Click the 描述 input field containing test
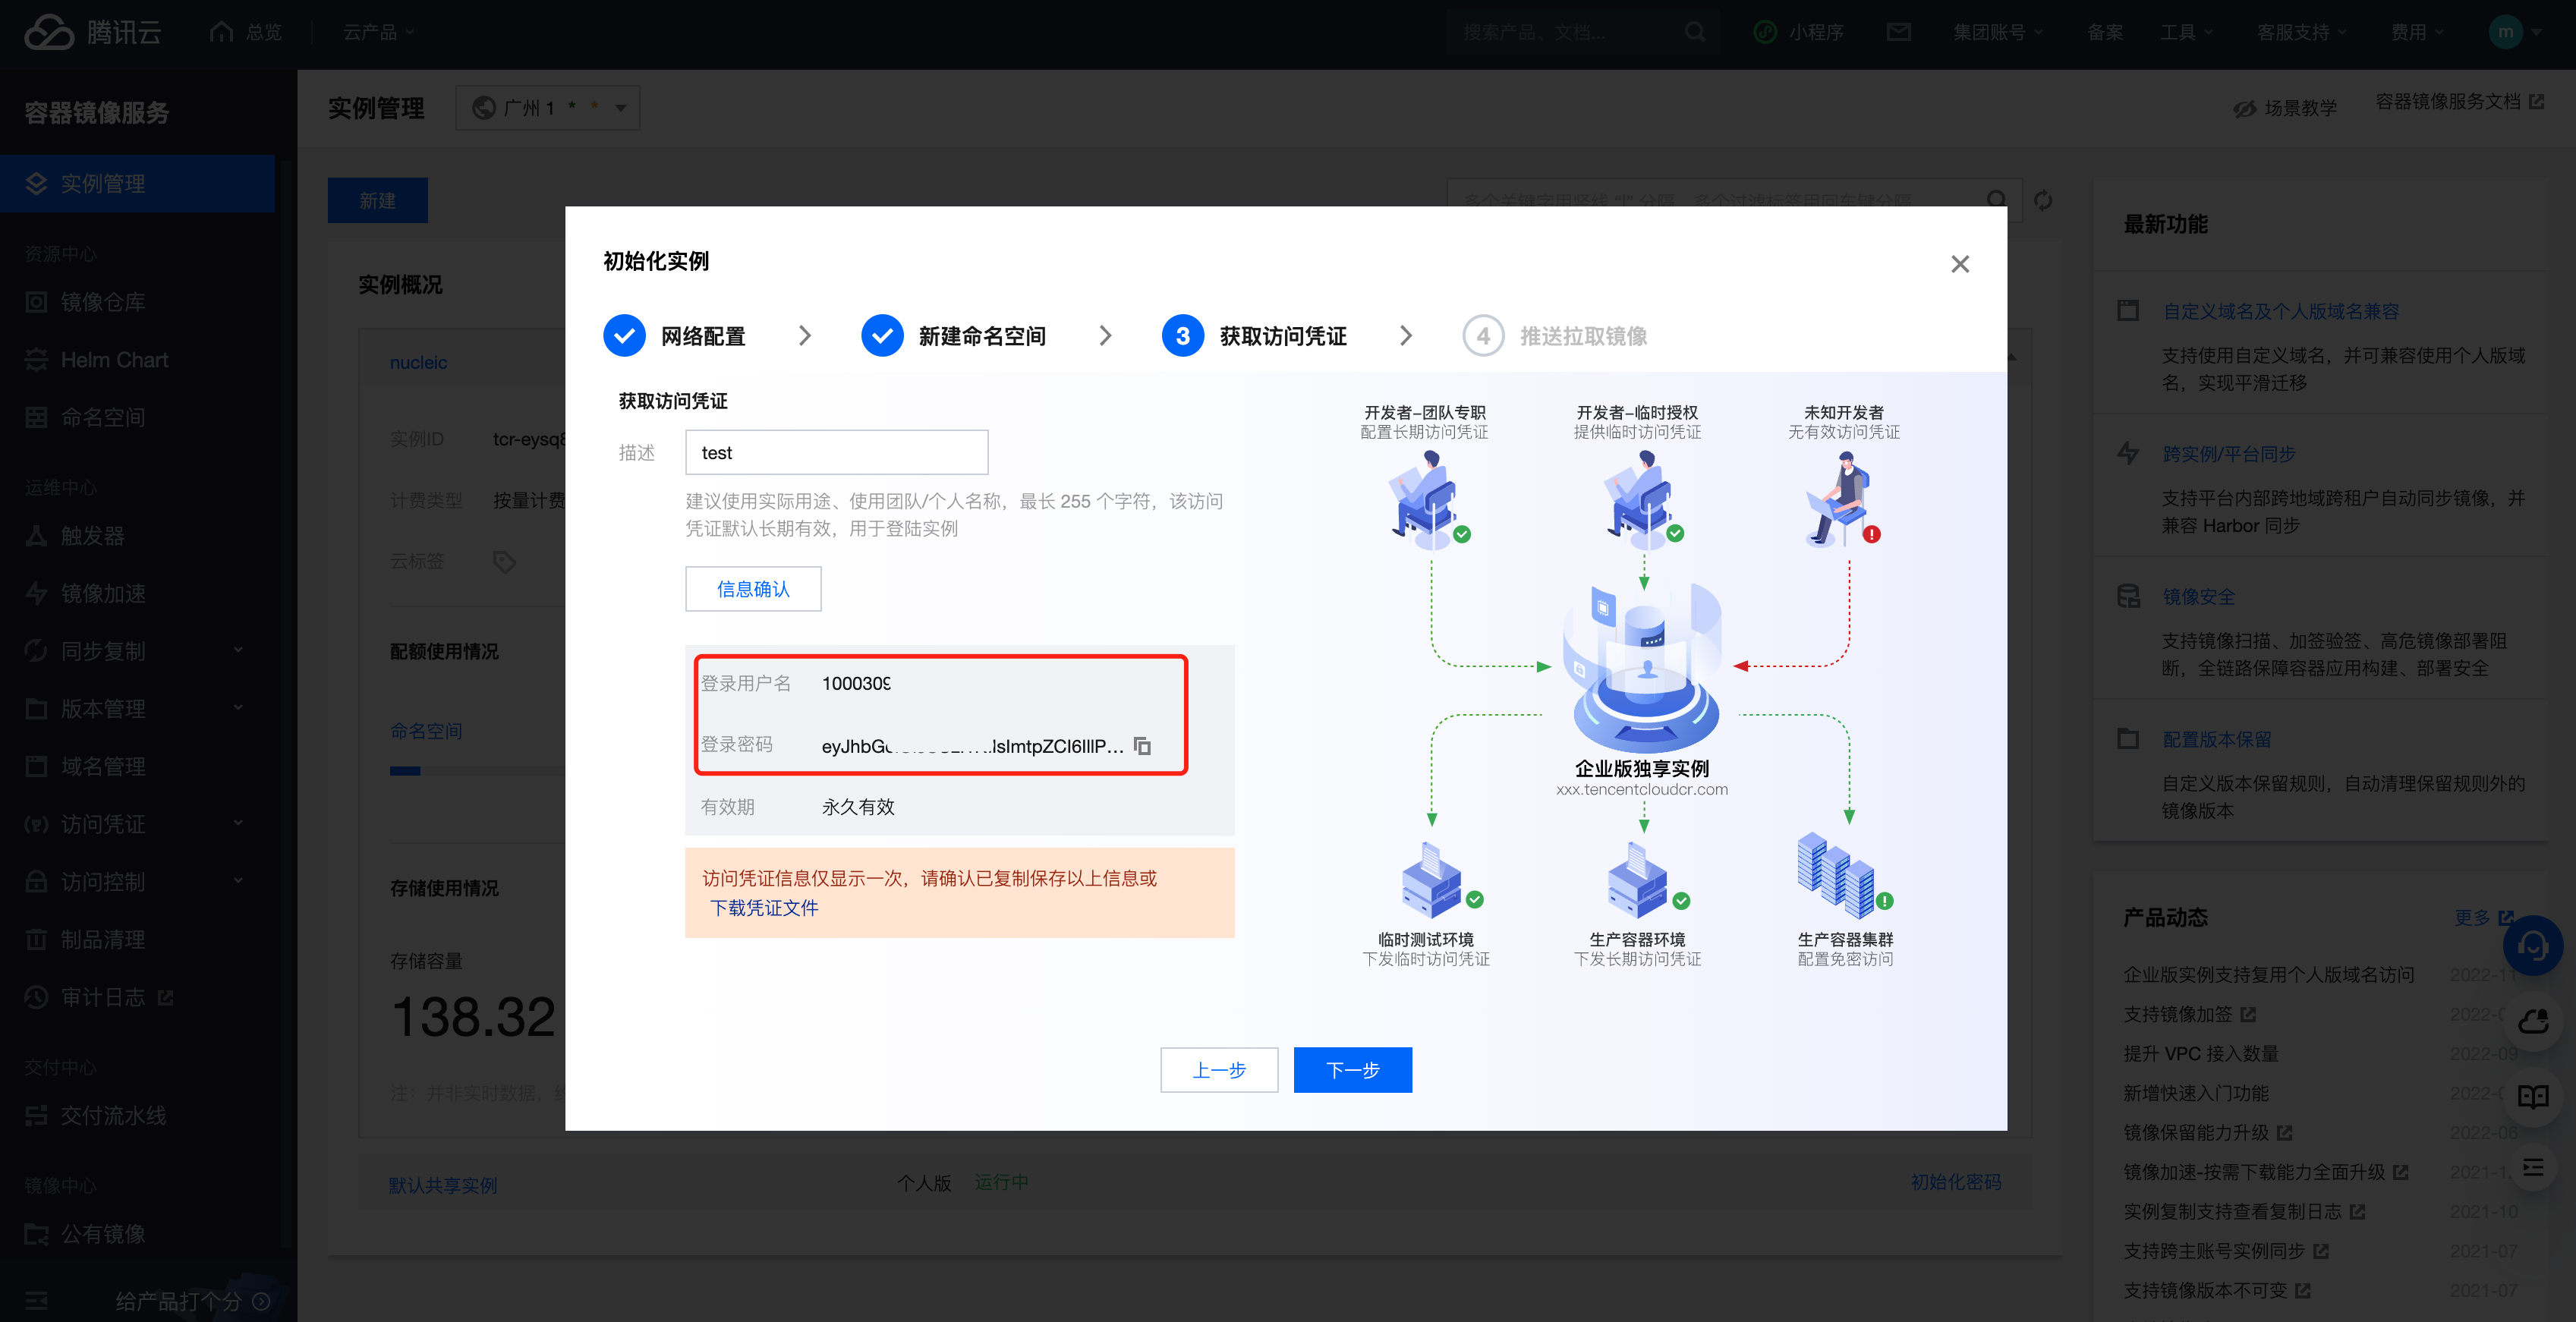 (x=836, y=453)
